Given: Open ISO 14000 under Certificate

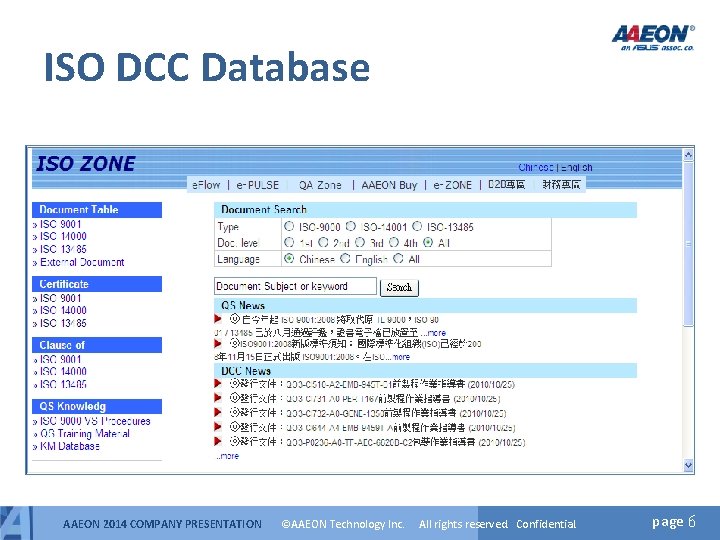Looking at the screenshot, I should pyautogui.click(x=63, y=310).
